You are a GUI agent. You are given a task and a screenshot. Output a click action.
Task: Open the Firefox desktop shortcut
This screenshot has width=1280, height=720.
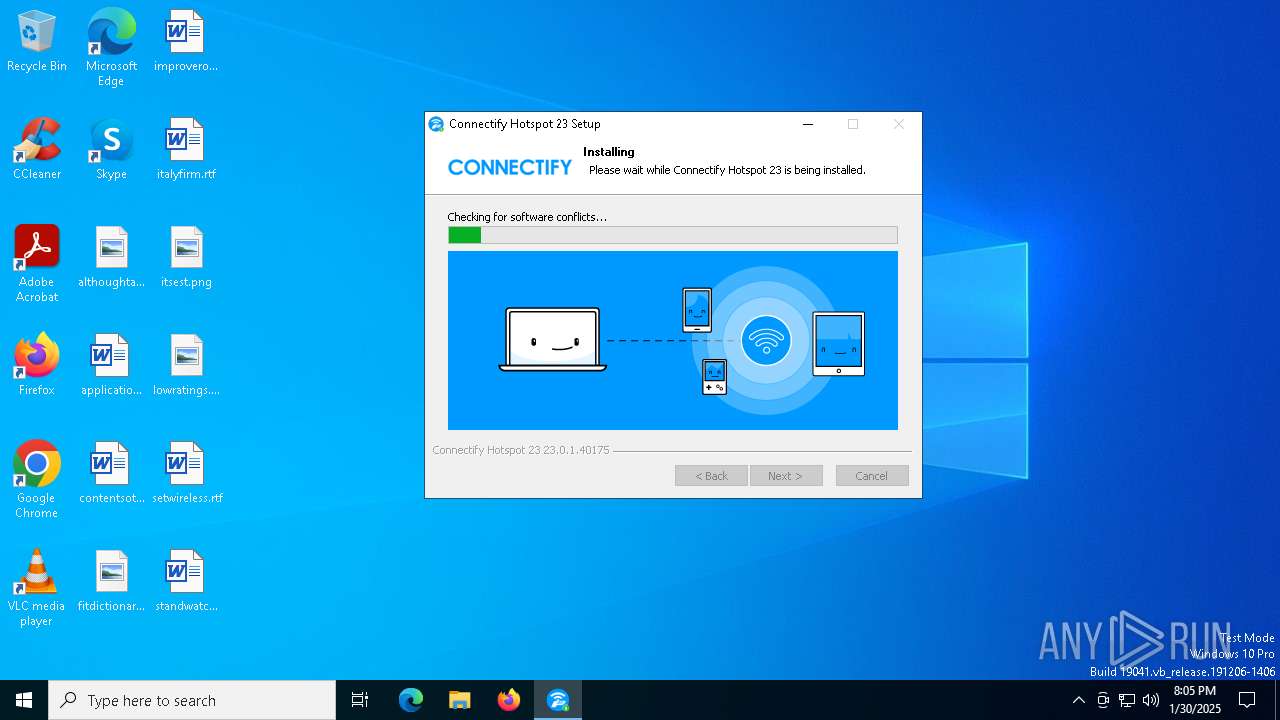(37, 366)
